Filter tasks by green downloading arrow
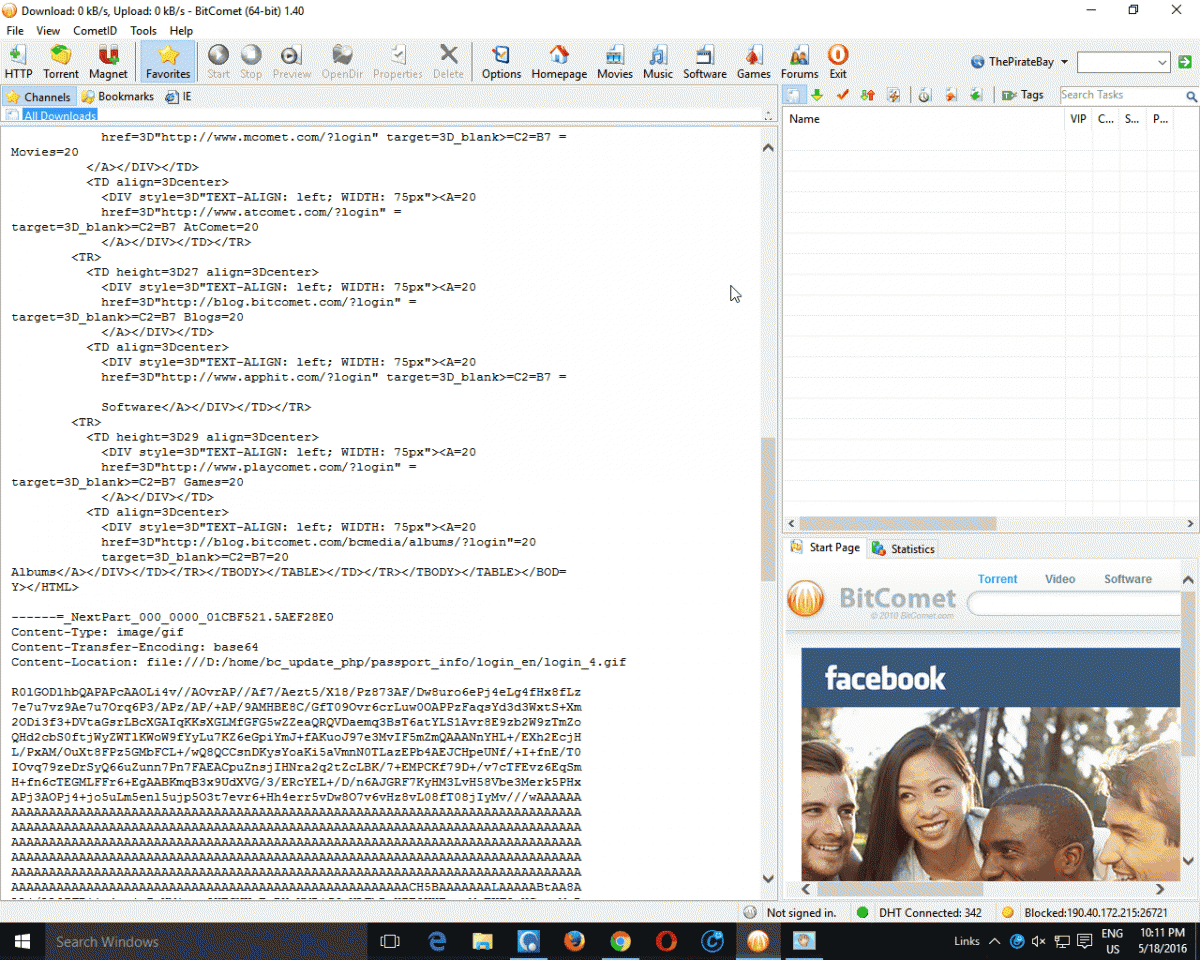 [x=817, y=95]
